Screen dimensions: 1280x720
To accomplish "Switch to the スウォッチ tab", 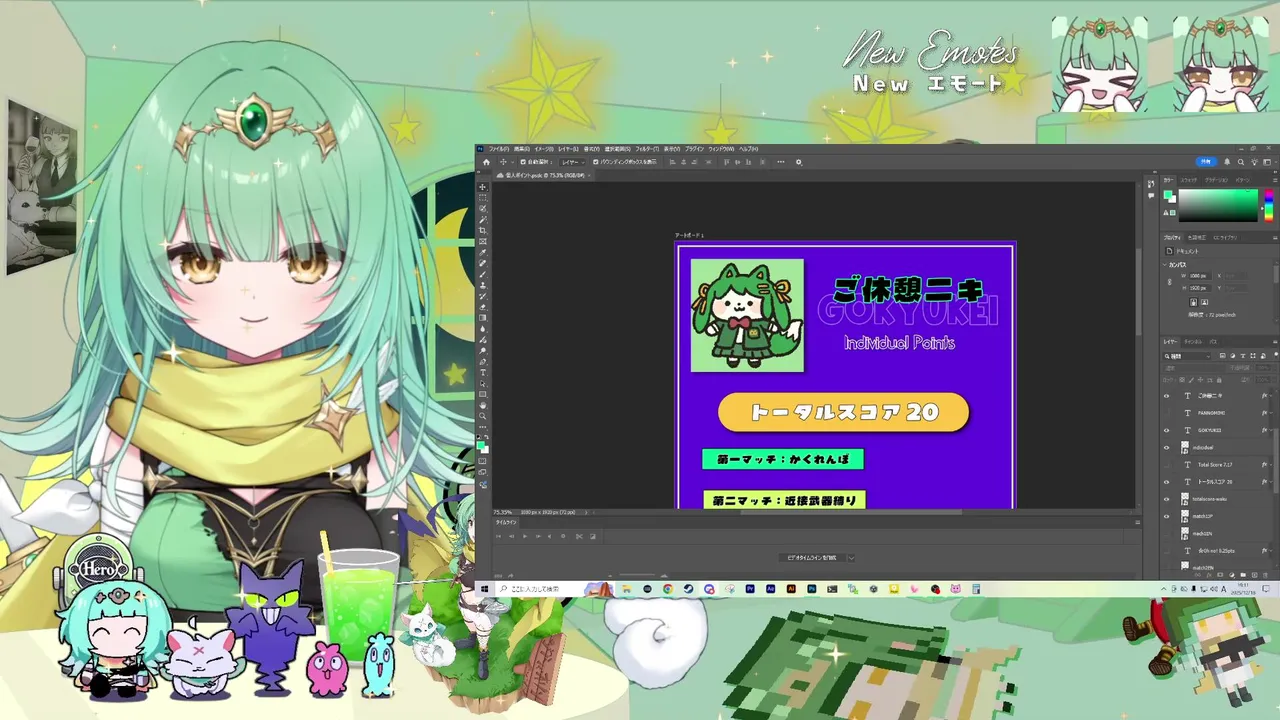I will point(1189,180).
